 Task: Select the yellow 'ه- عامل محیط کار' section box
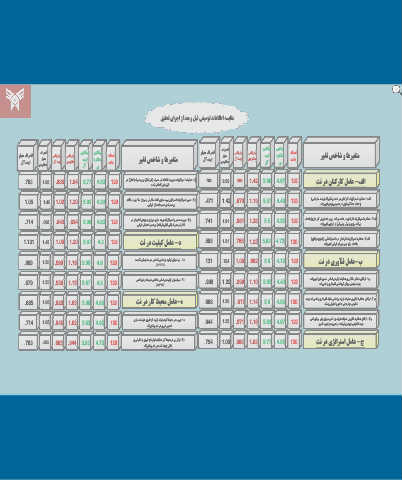point(160,302)
